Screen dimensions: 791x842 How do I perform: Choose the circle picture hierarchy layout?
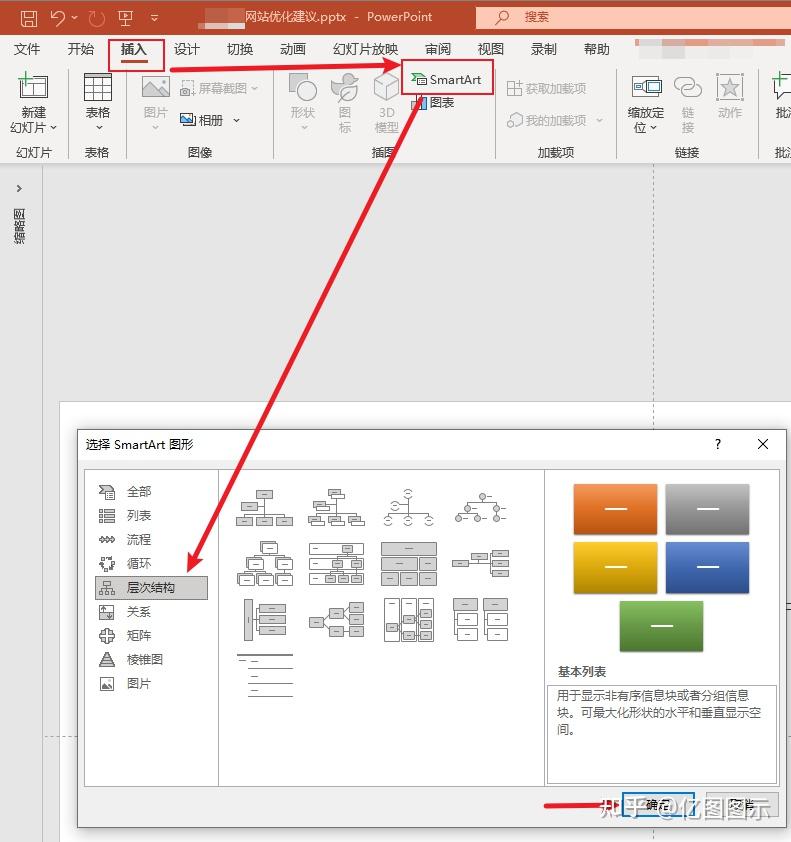481,507
